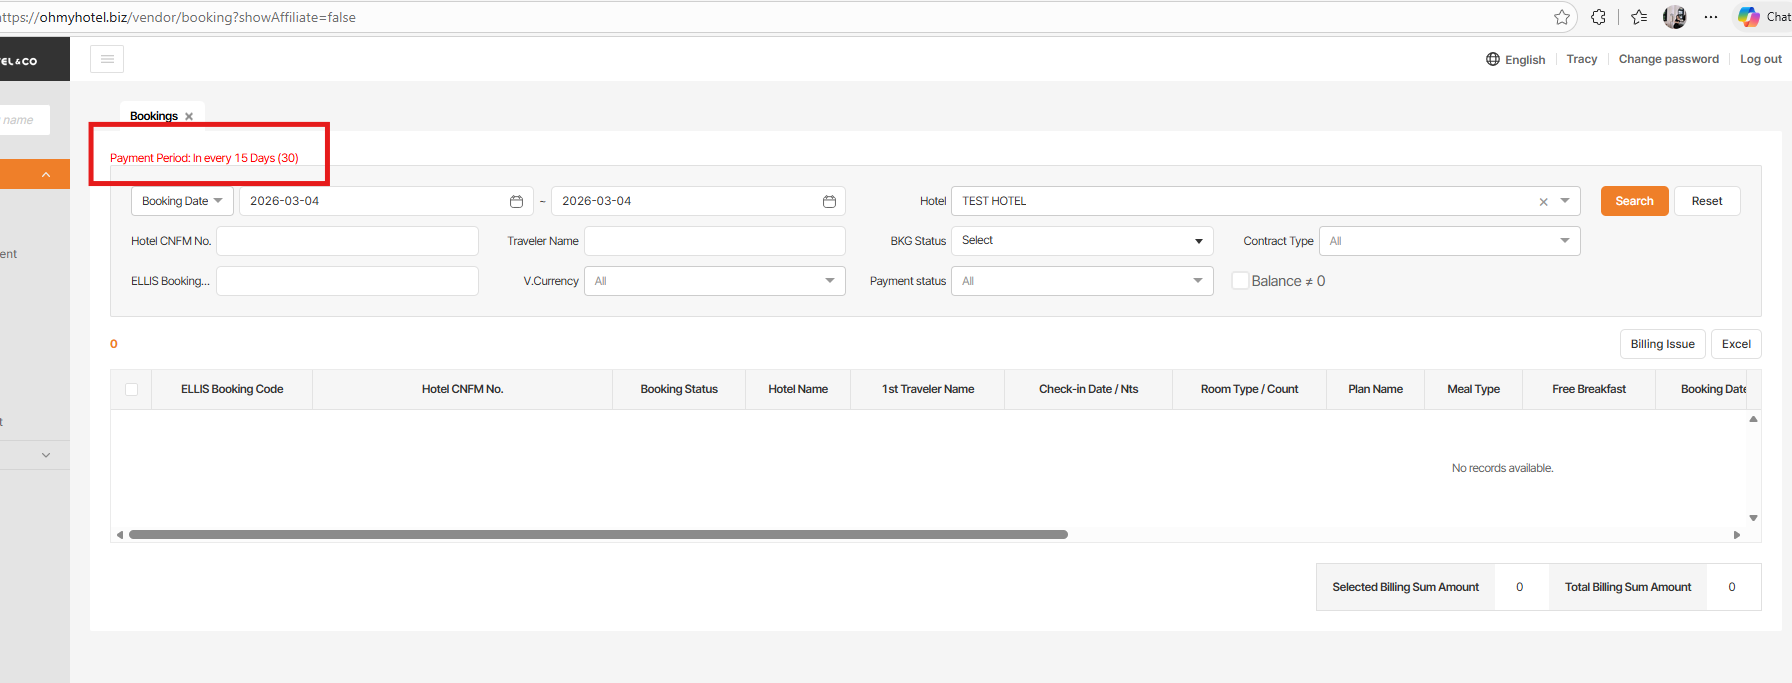Expand the Hotel dropdown arrow
Screen dimensions: 1792x683
(1565, 201)
